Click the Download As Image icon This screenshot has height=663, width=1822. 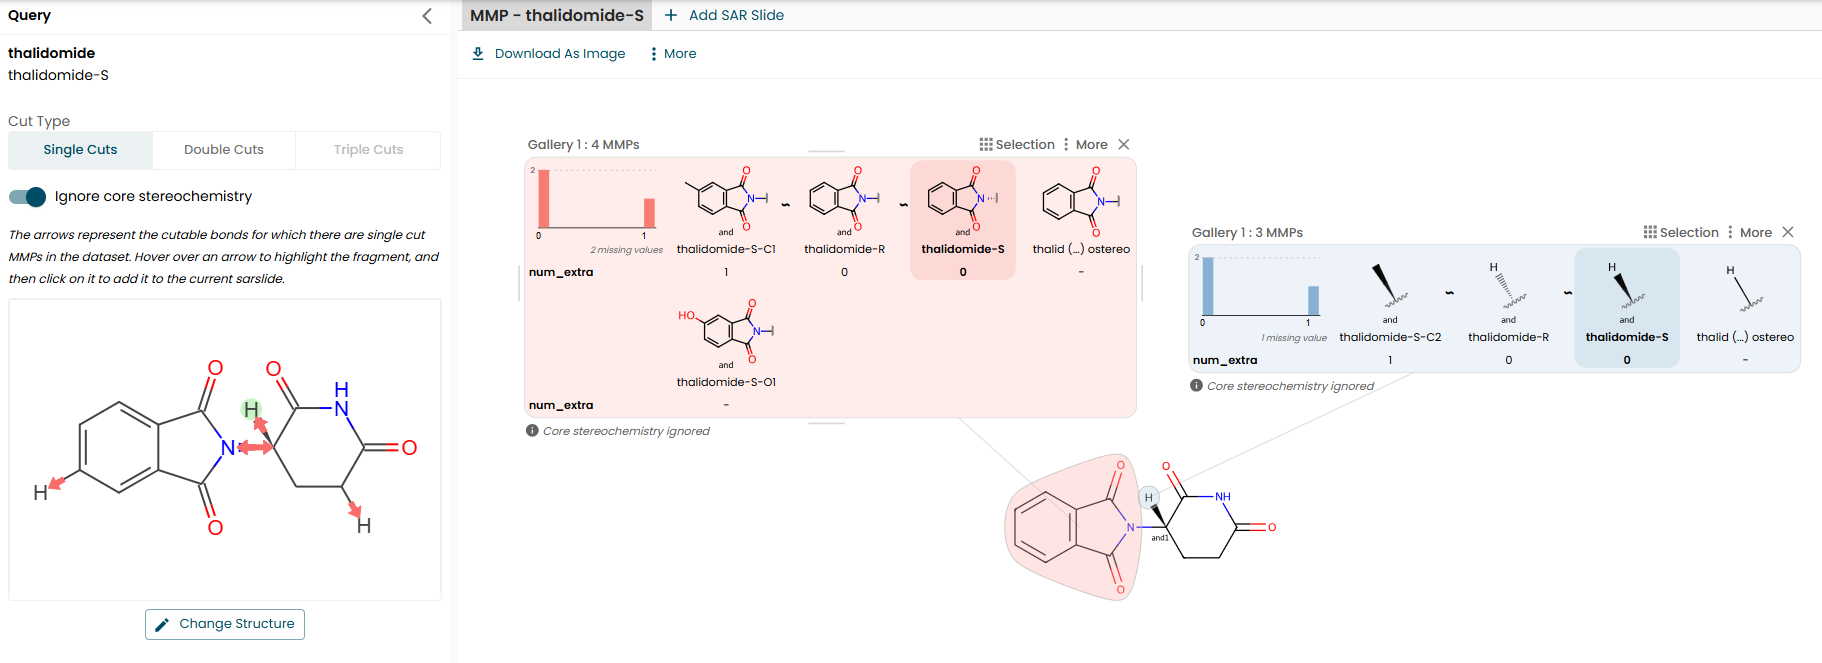coord(478,54)
